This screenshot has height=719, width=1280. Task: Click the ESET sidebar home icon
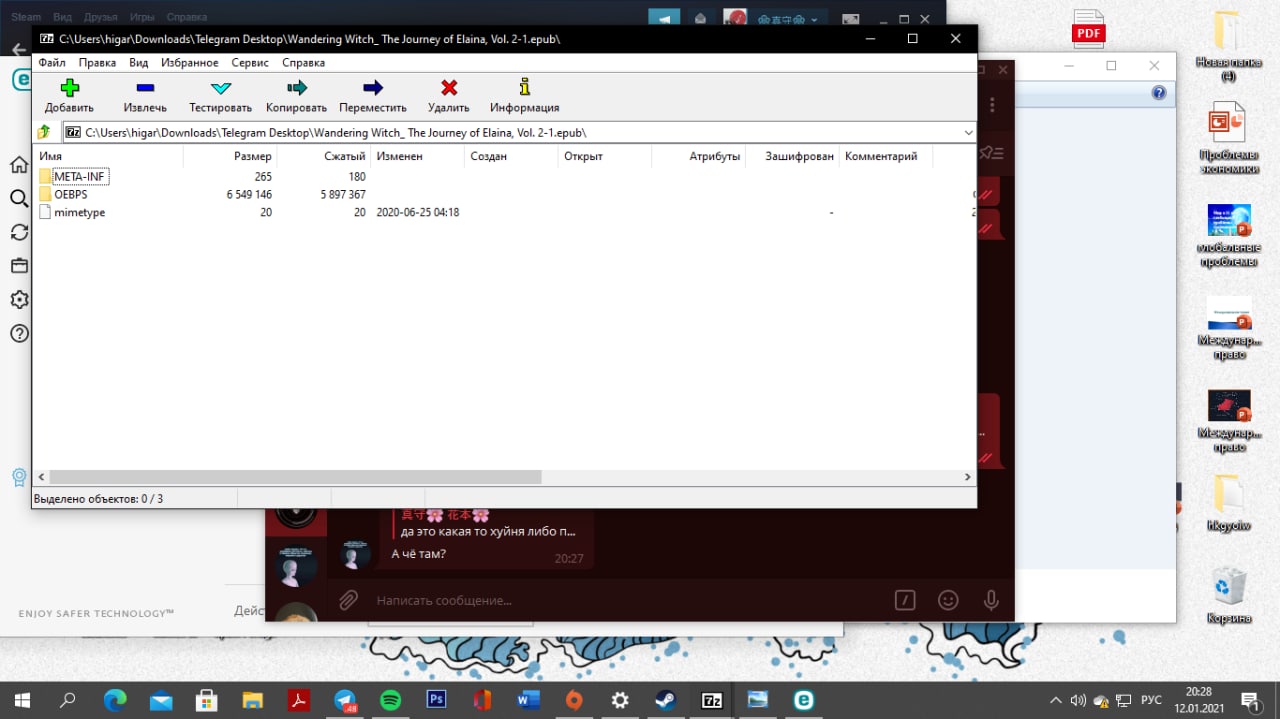pos(19,165)
